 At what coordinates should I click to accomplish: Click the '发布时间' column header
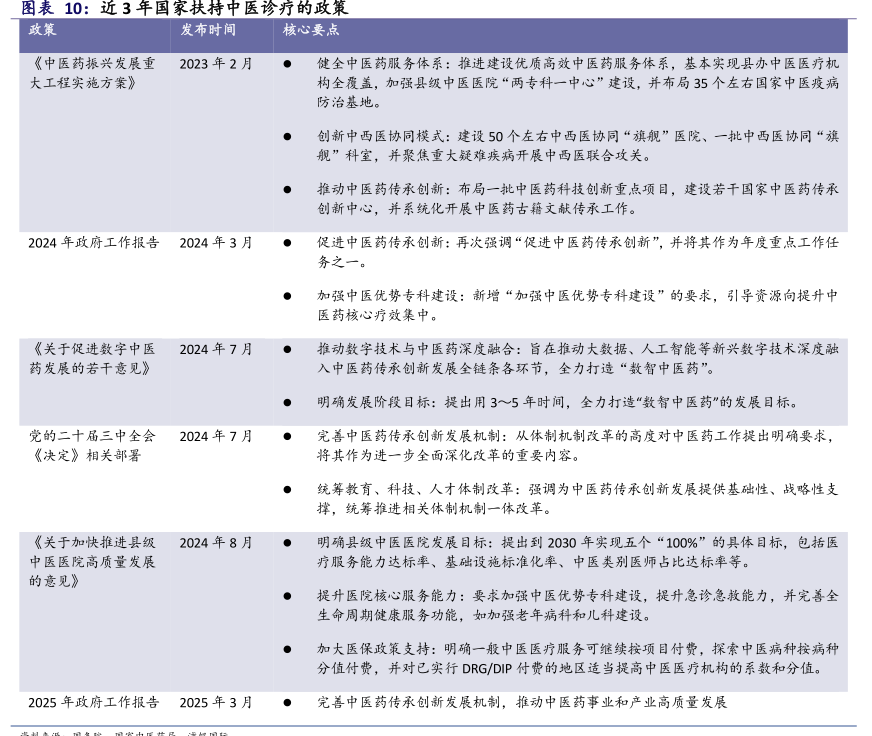pyautogui.click(x=208, y=30)
